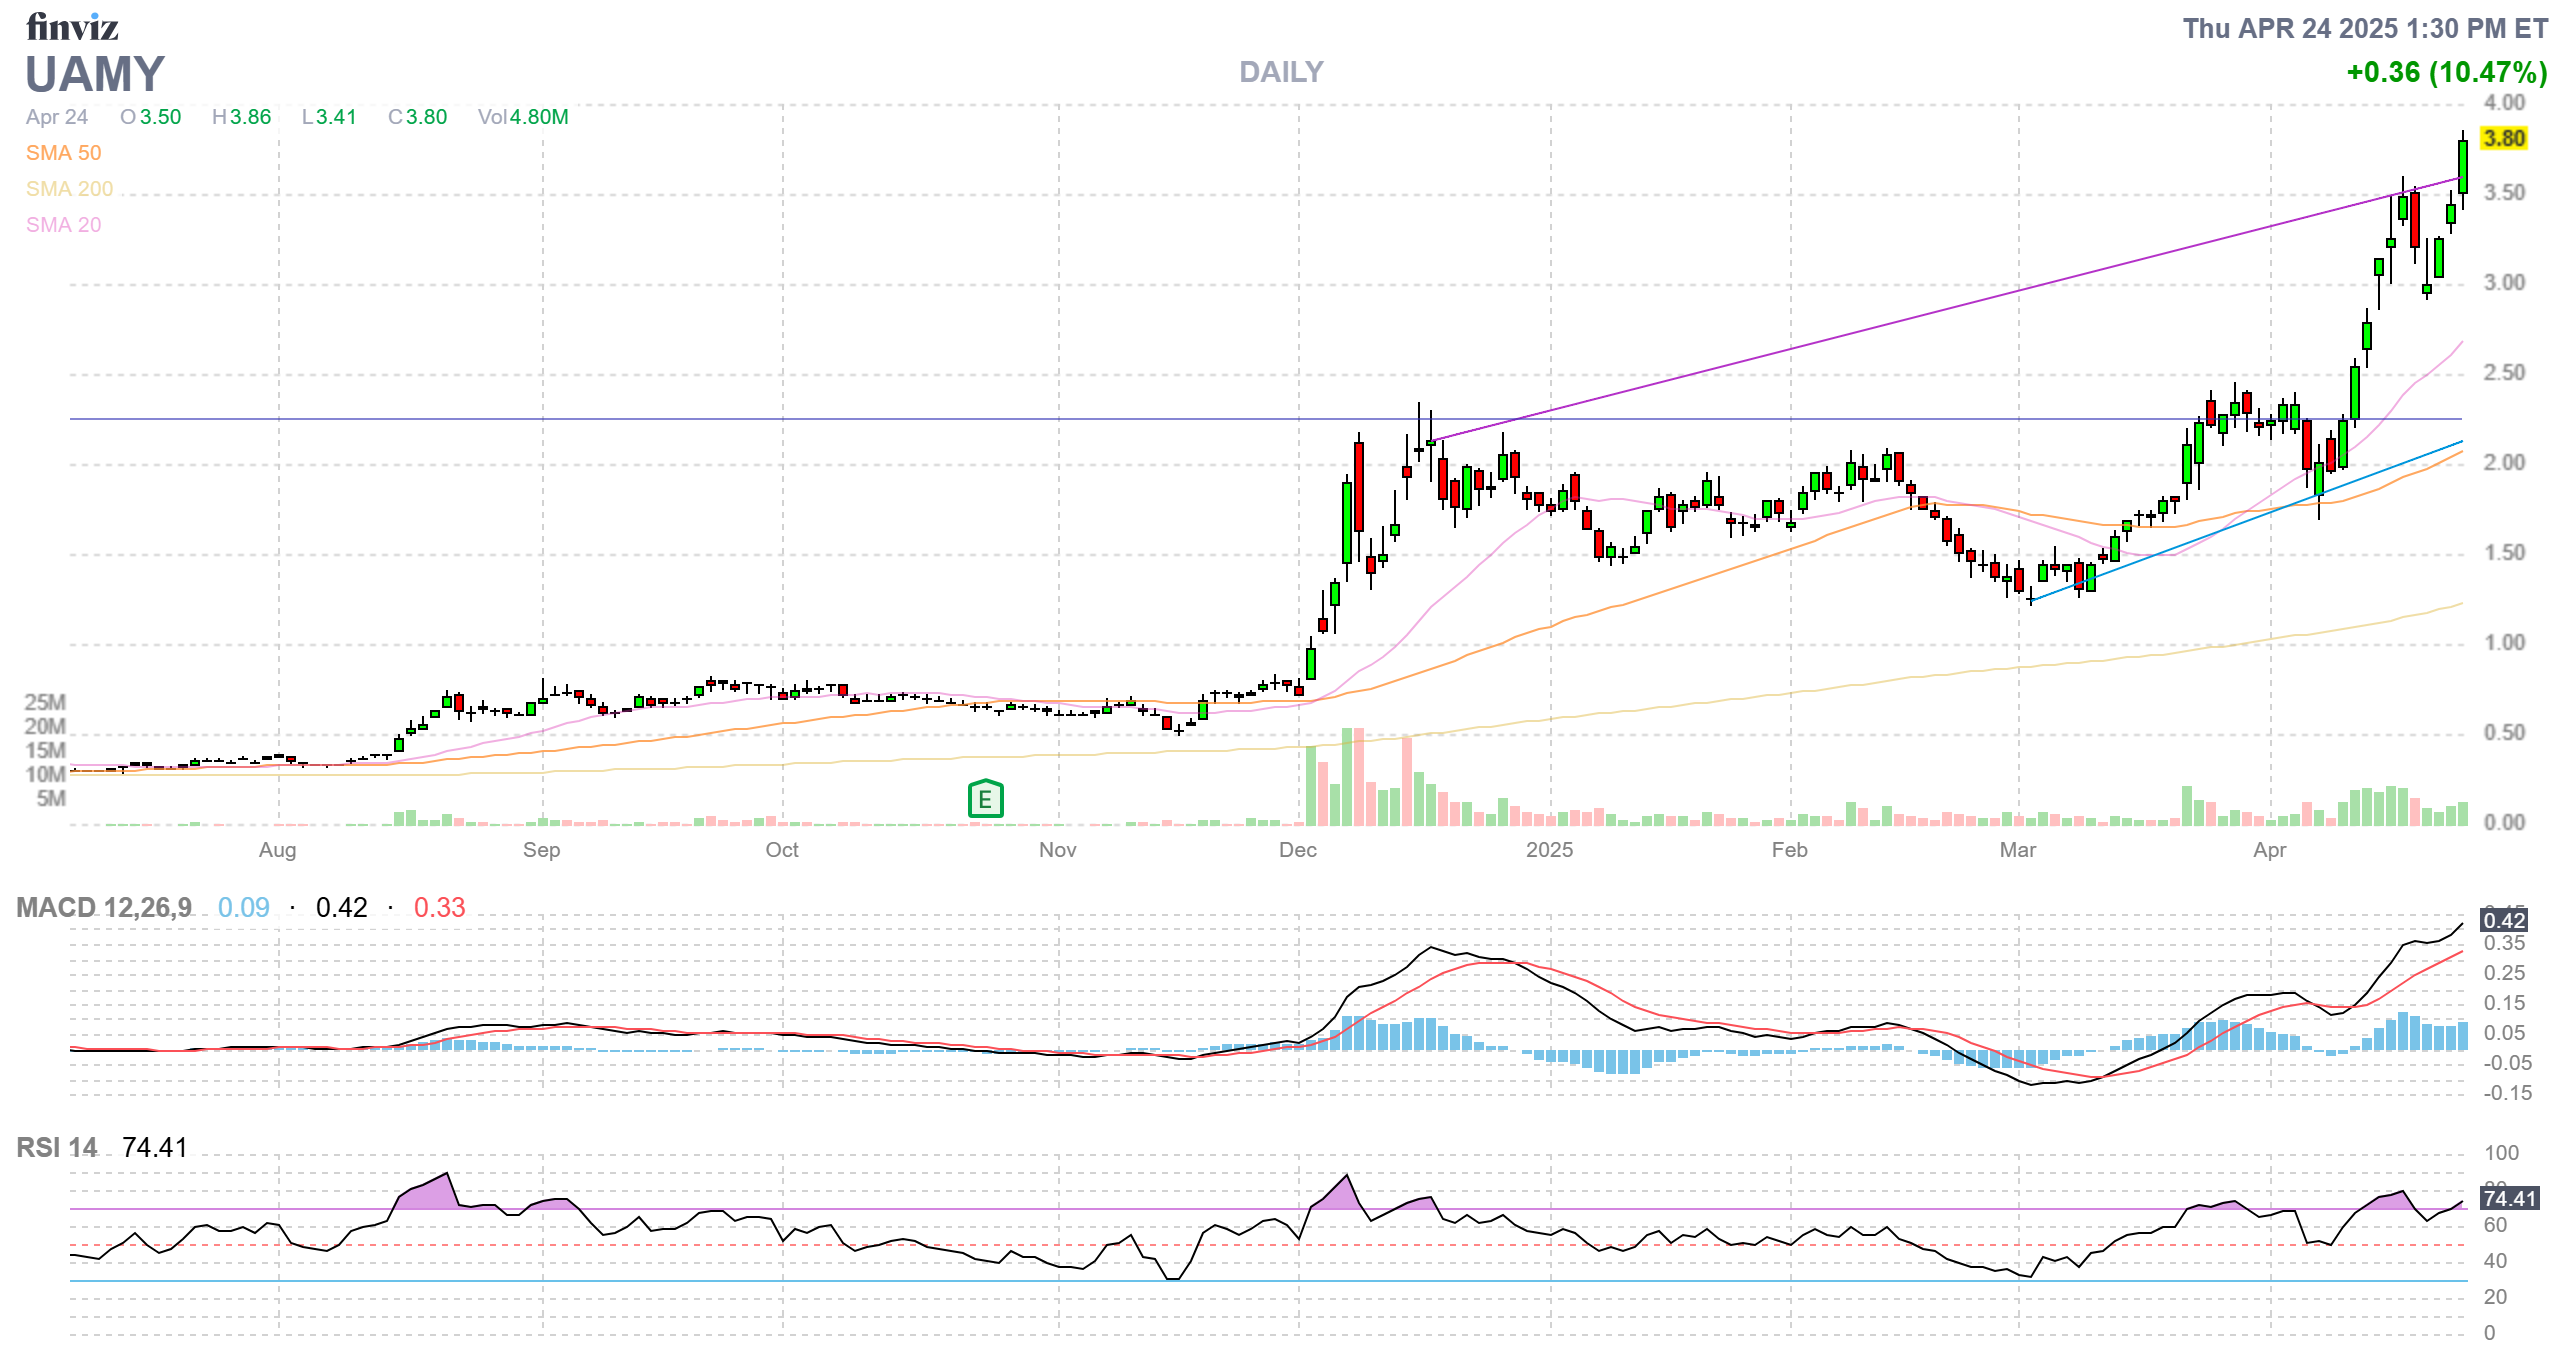Viewport: 2574px width, 1364px height.
Task: Toggle the SMA 50 legend label
Action: click(x=63, y=153)
